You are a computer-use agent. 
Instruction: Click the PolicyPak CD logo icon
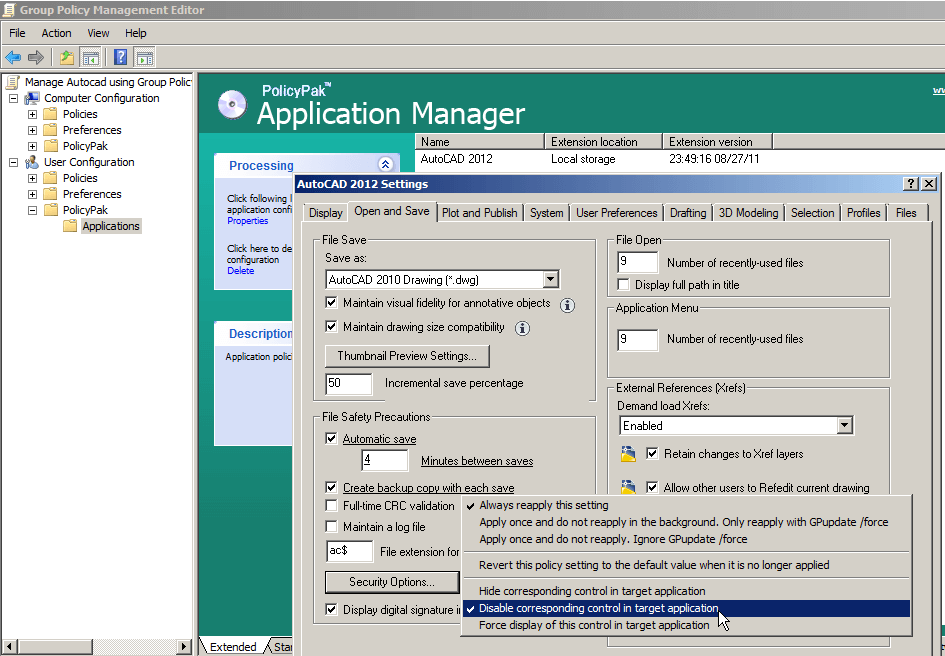(232, 104)
